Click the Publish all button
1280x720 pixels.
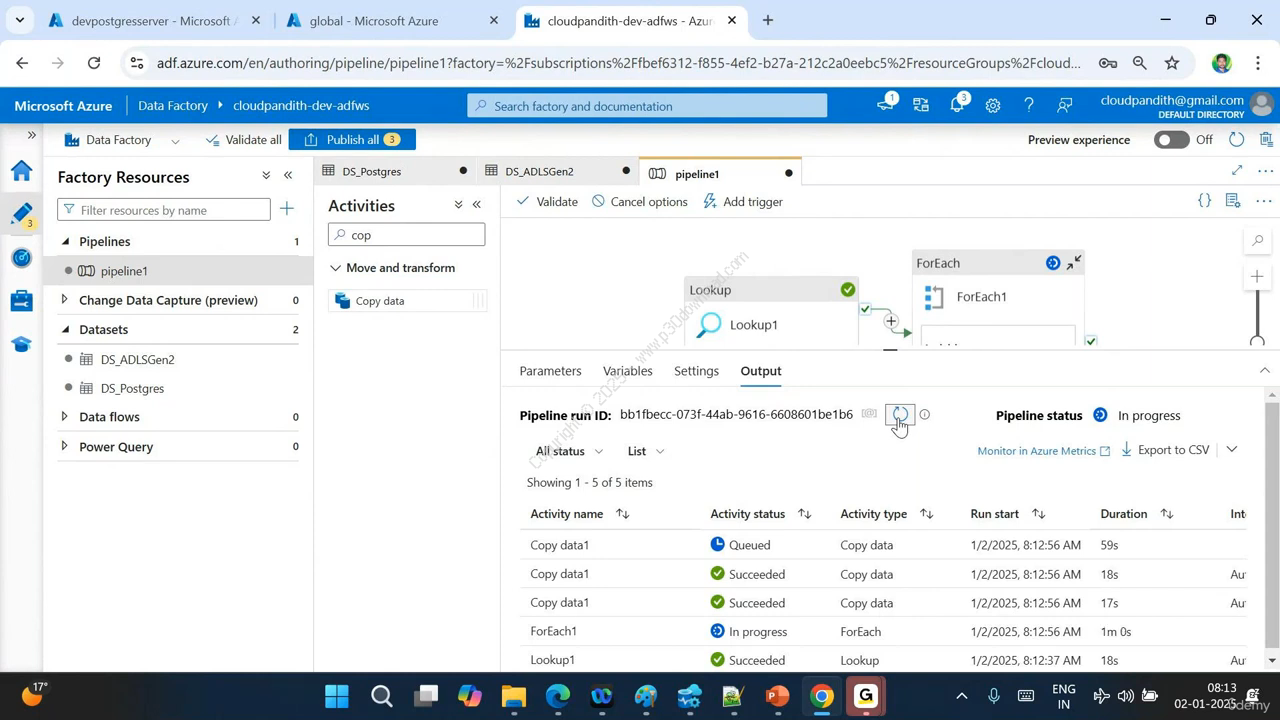click(x=352, y=140)
